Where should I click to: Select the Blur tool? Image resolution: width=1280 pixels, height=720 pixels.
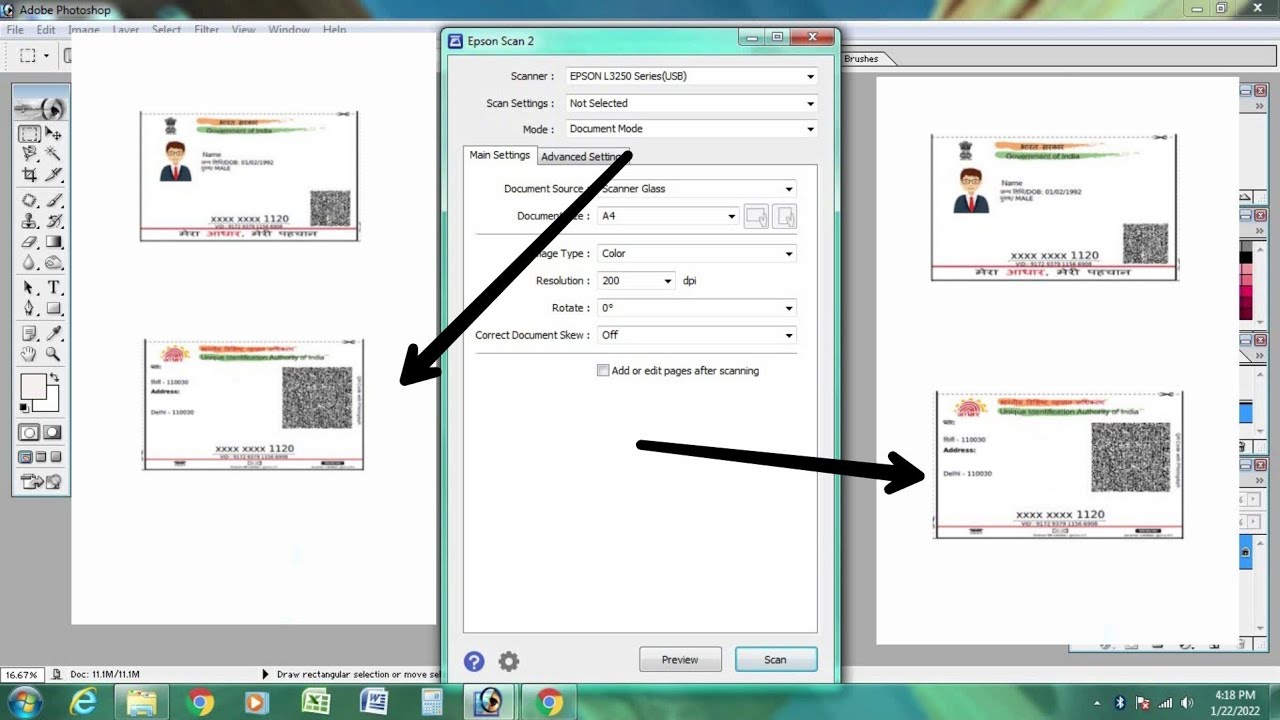point(30,263)
